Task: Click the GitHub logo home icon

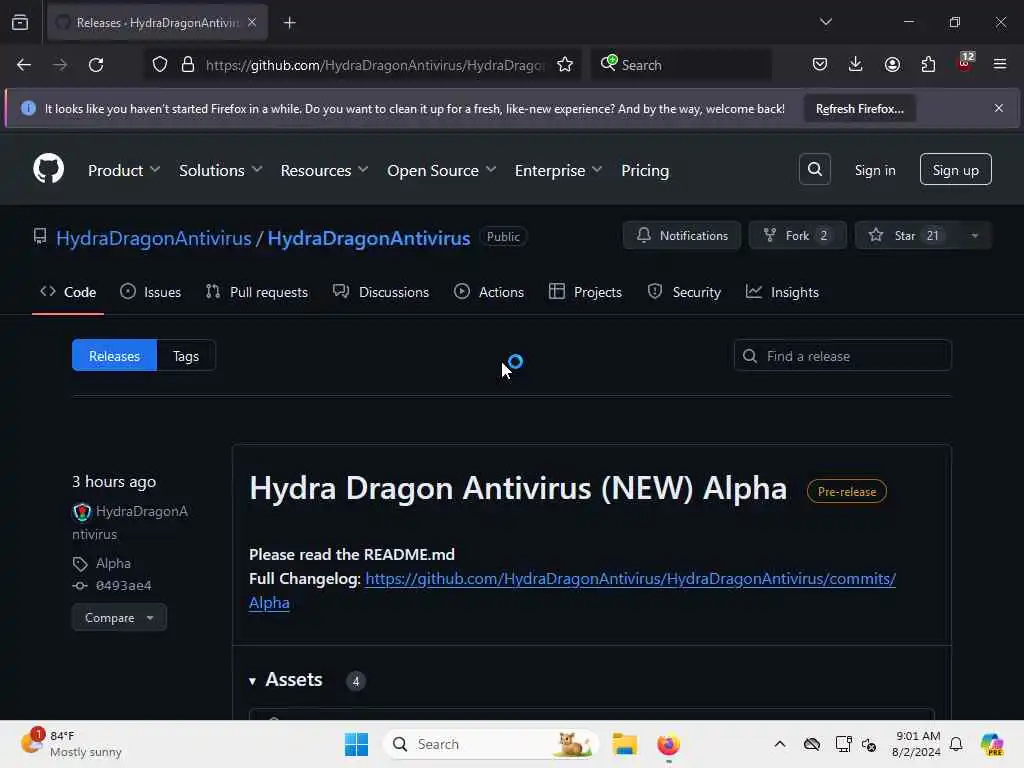Action: pyautogui.click(x=48, y=169)
